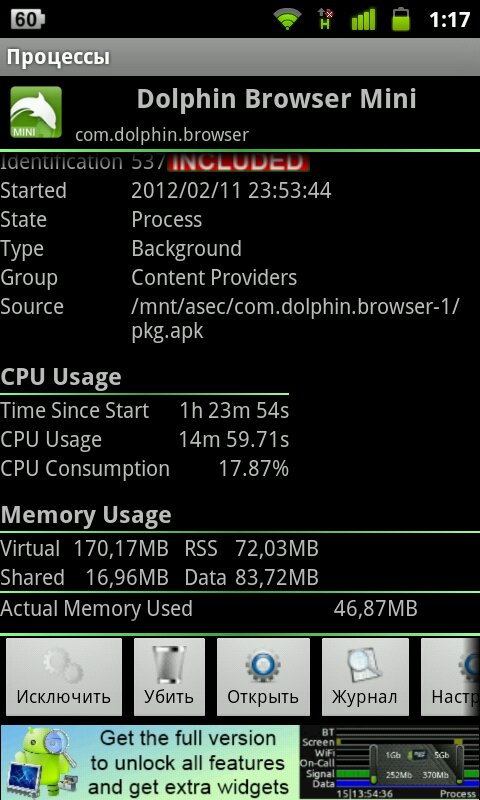Tap the green battery icon in status bar
Viewport: 480px width, 800px height.
click(x=401, y=19)
